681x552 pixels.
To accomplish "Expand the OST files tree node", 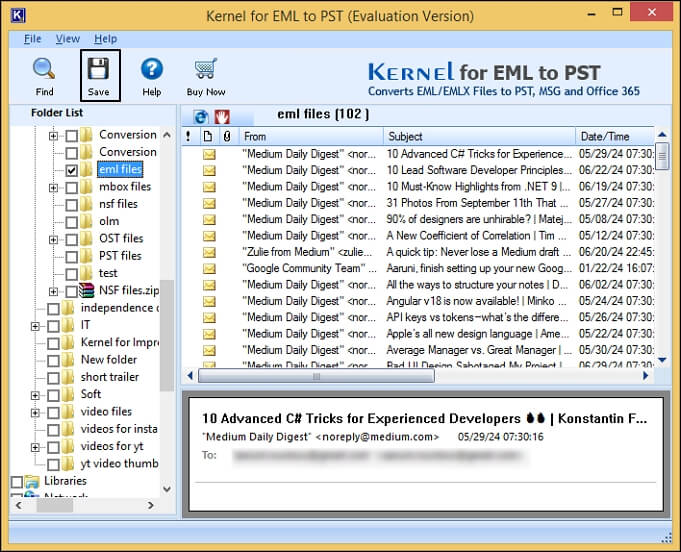I will pos(53,239).
